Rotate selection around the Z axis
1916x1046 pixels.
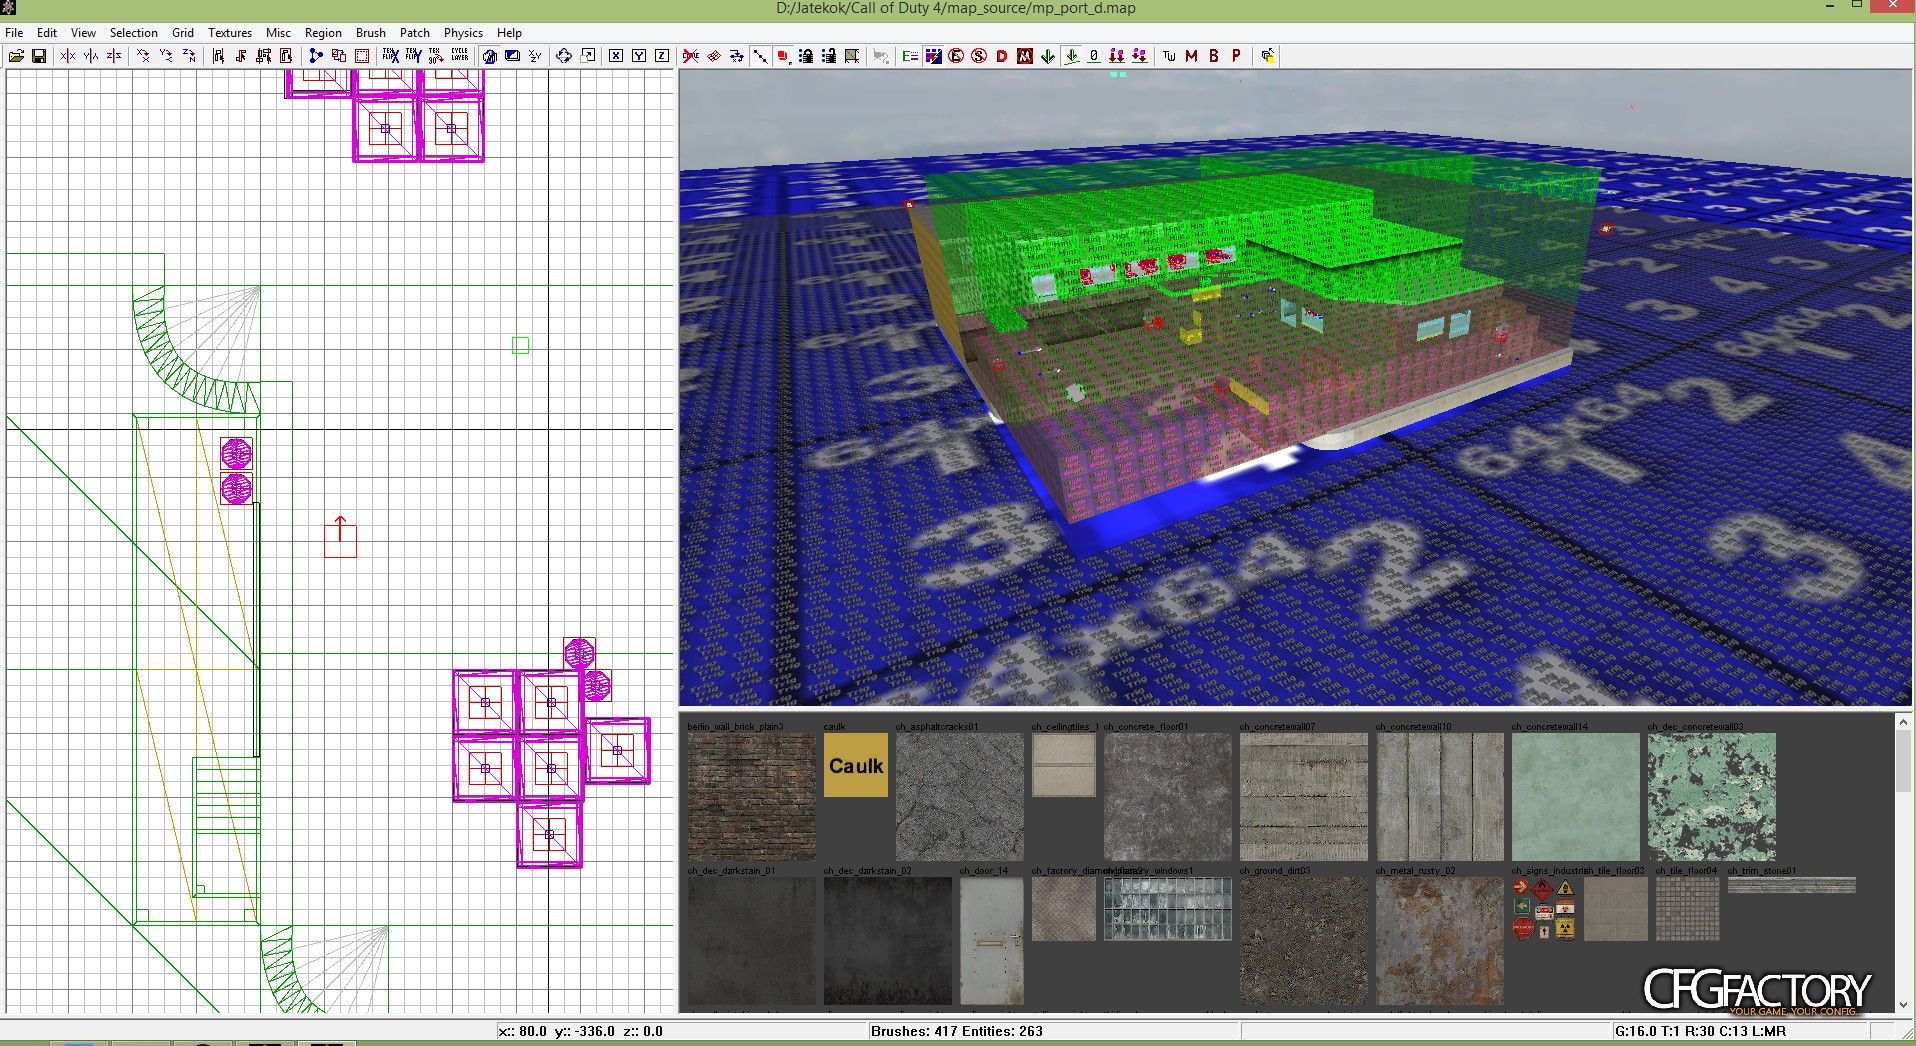(x=189, y=56)
